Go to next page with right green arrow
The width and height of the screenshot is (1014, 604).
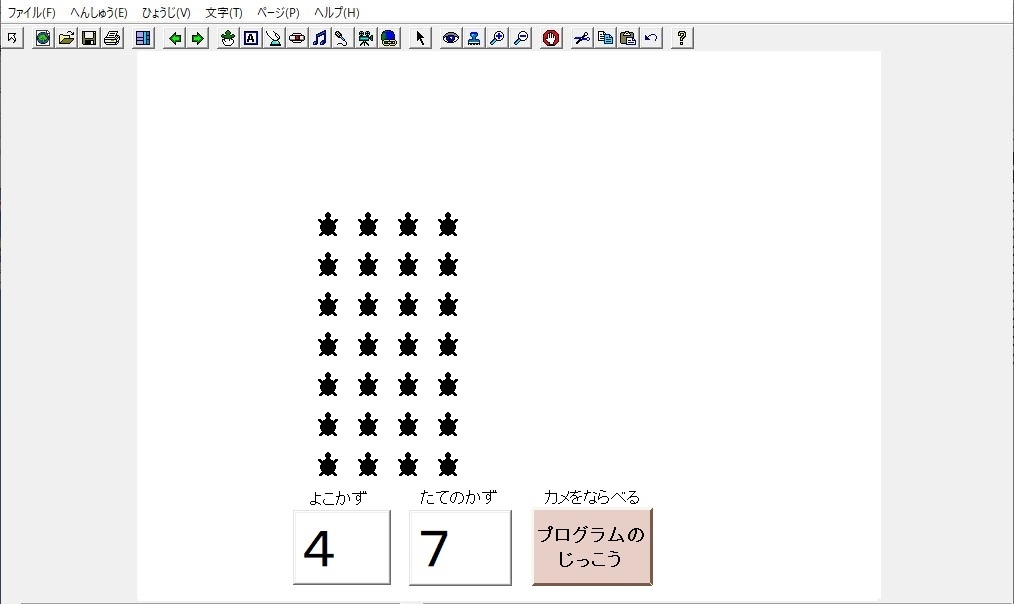point(198,38)
